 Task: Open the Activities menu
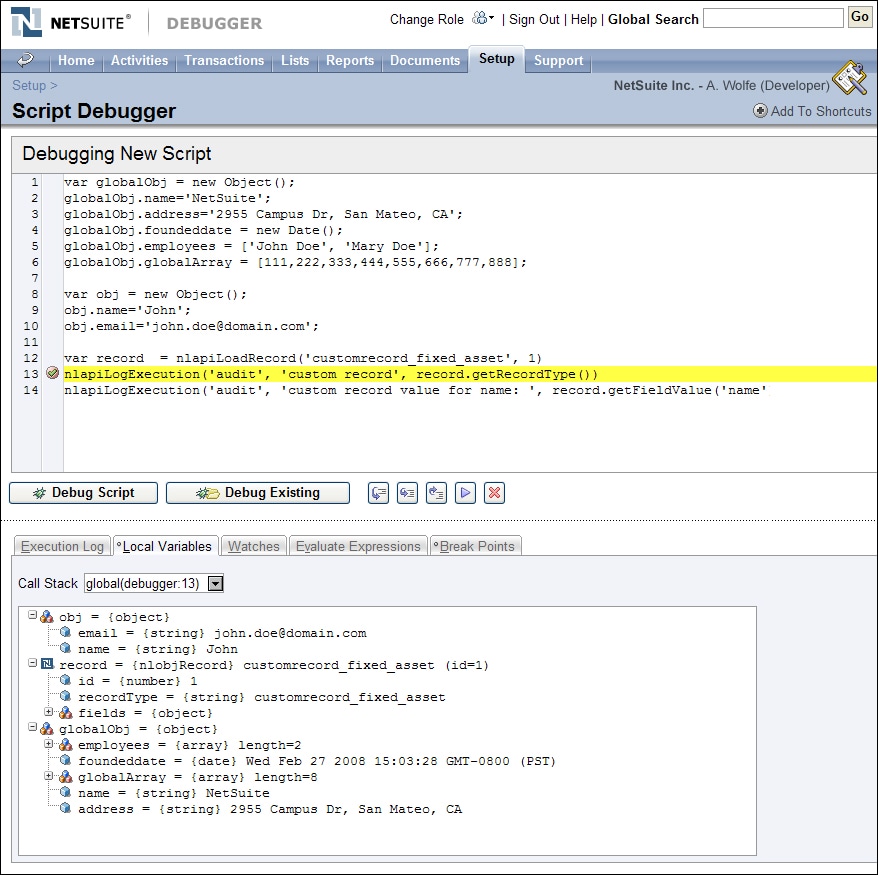click(x=139, y=60)
